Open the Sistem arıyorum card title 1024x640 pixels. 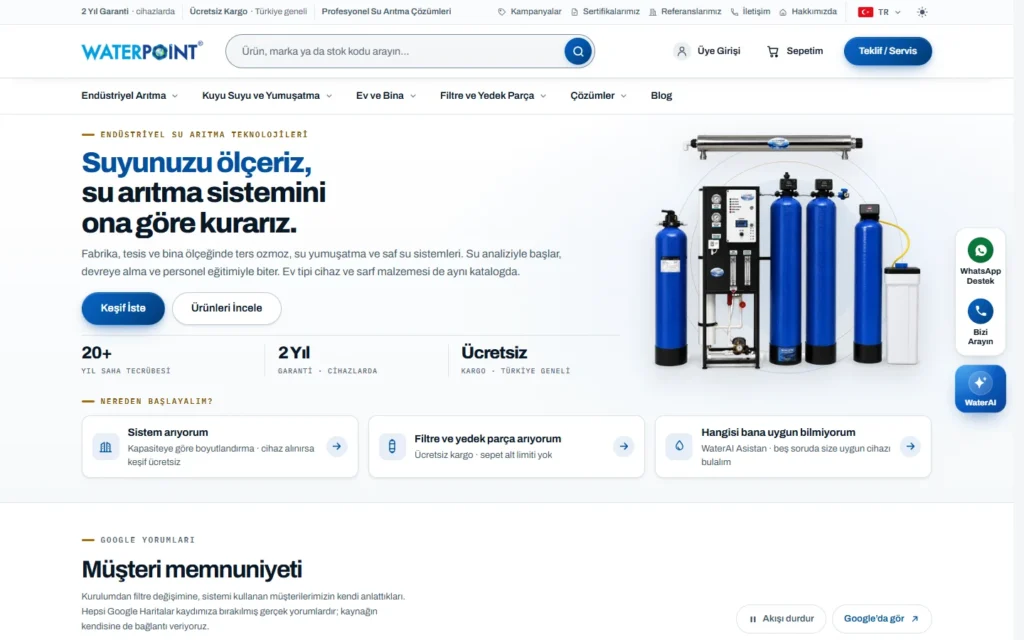point(168,432)
